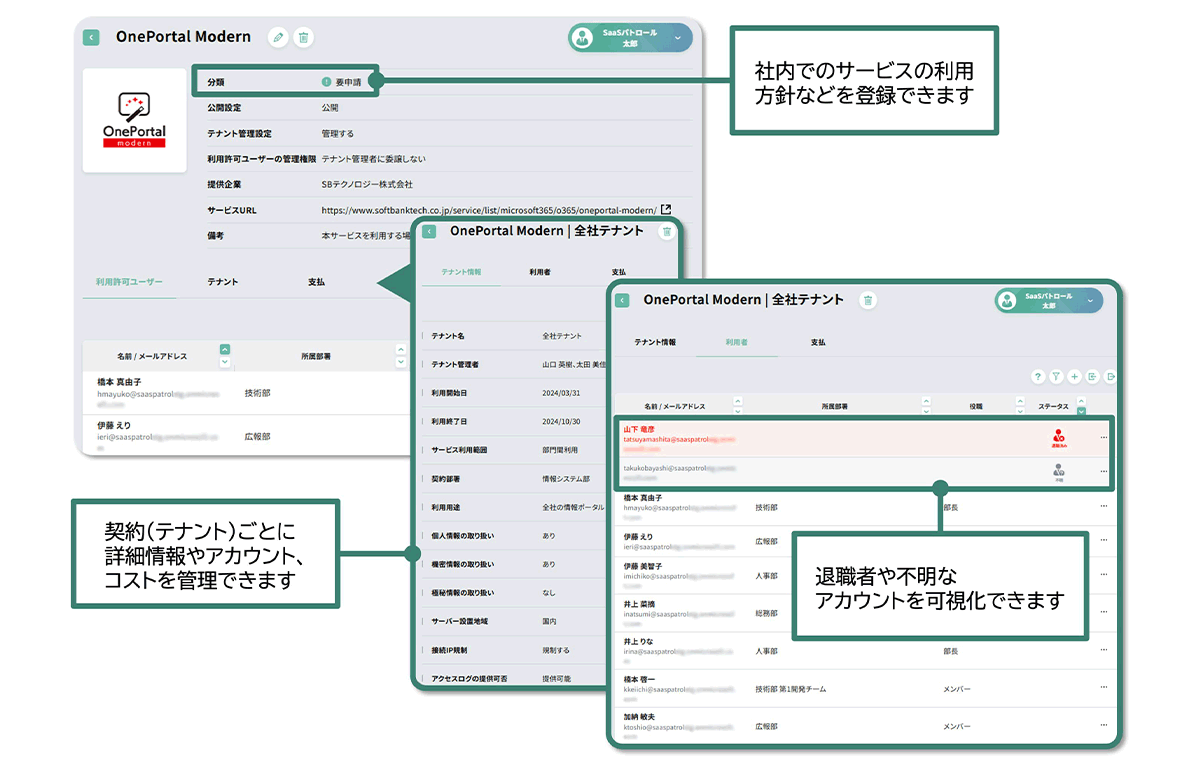Click the tatsuyamashita@saaspatrol email address
This screenshot has width=1200, height=782.
click(x=679, y=442)
